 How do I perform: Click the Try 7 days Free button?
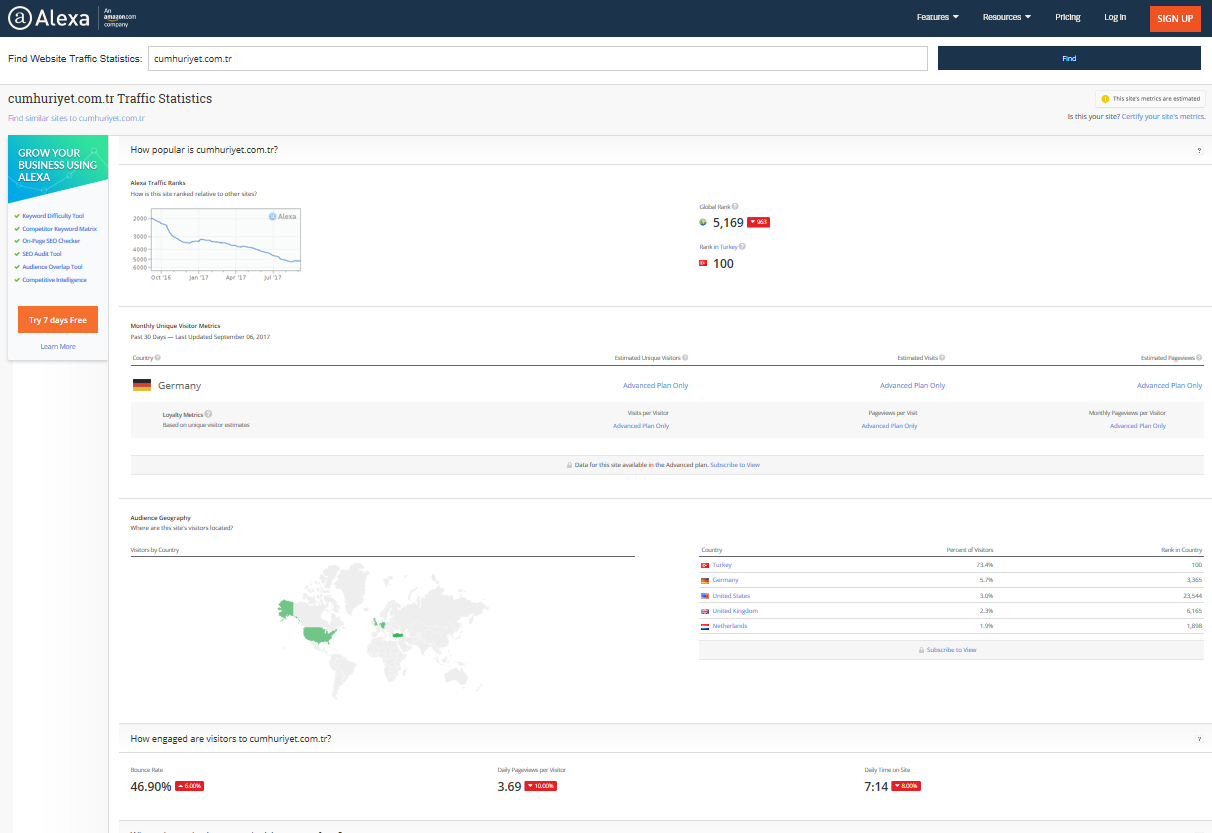coord(58,320)
